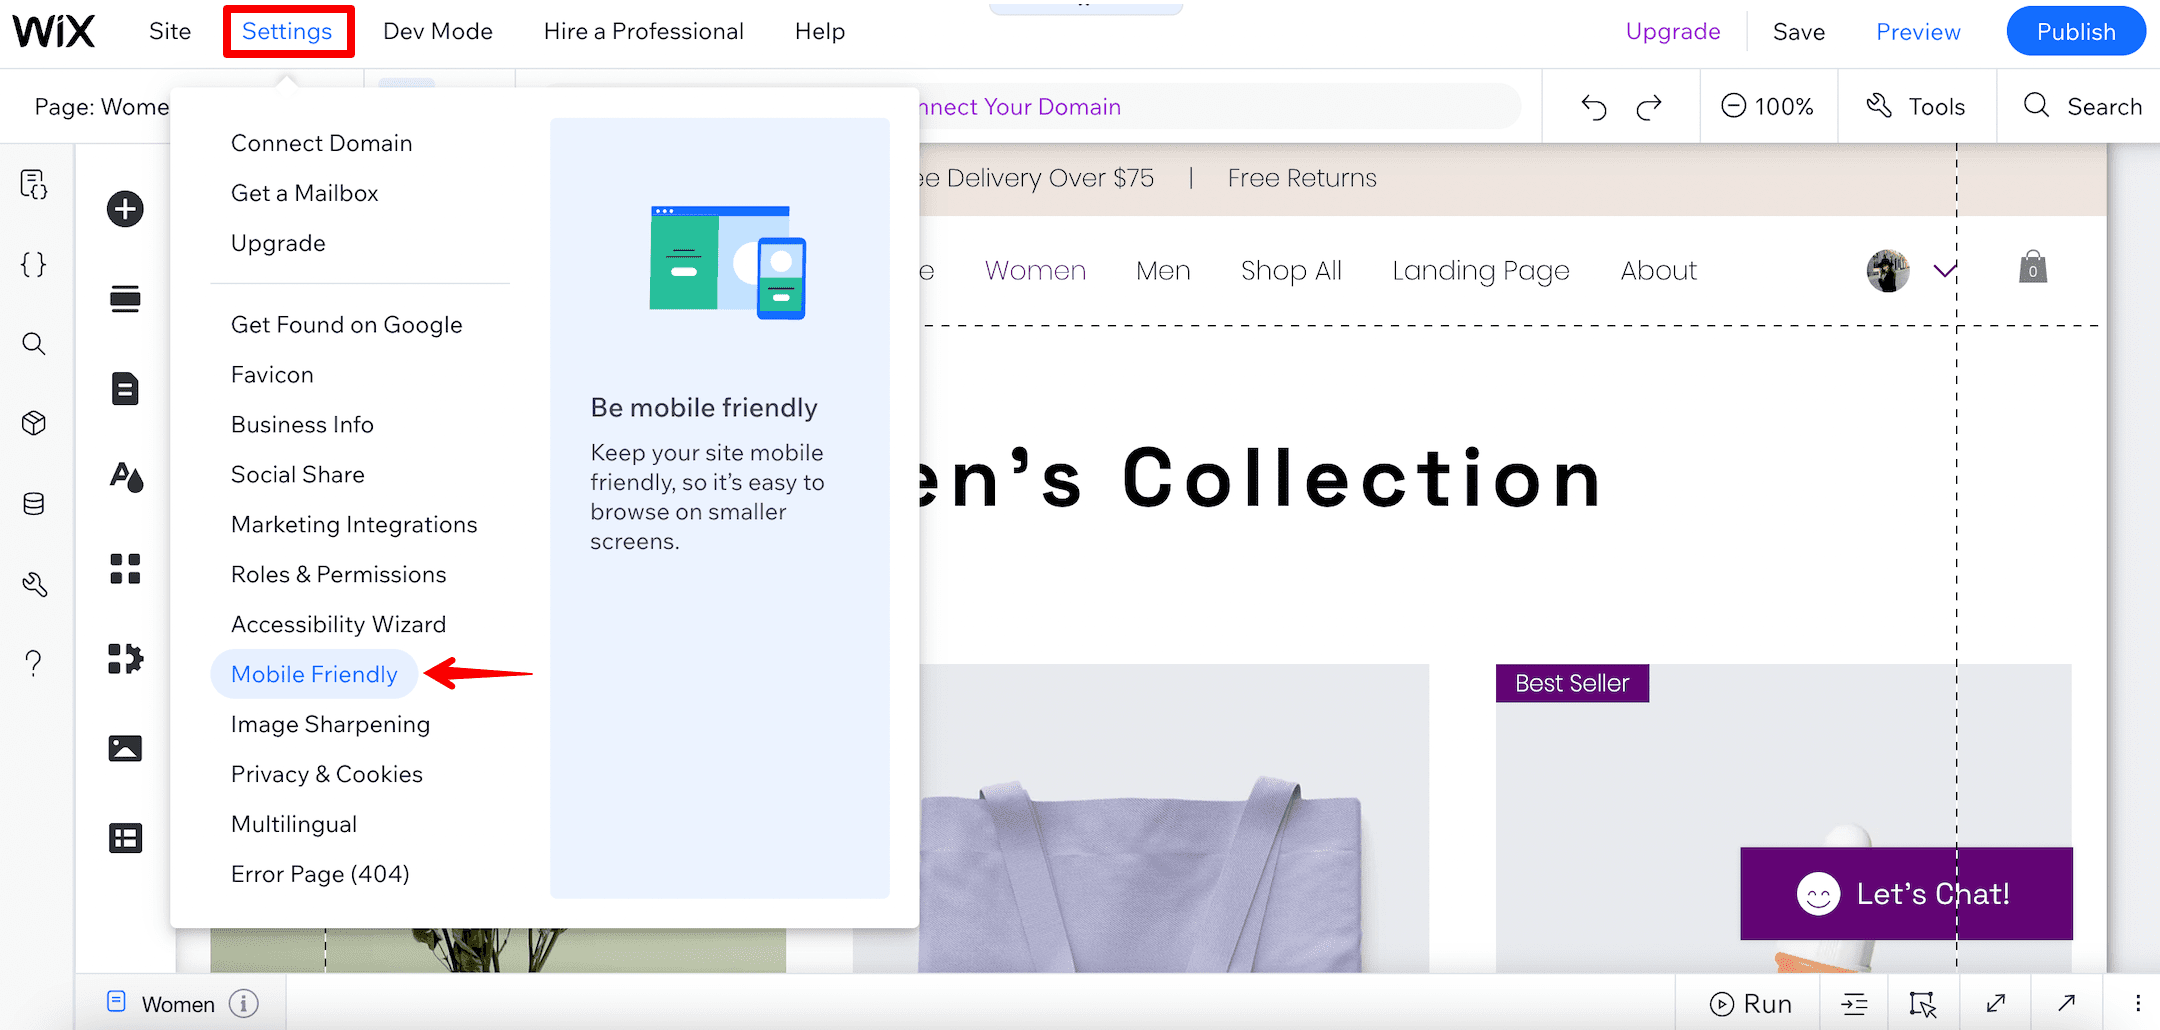Open Hire a Professional menu
2160x1030 pixels.
pyautogui.click(x=644, y=32)
